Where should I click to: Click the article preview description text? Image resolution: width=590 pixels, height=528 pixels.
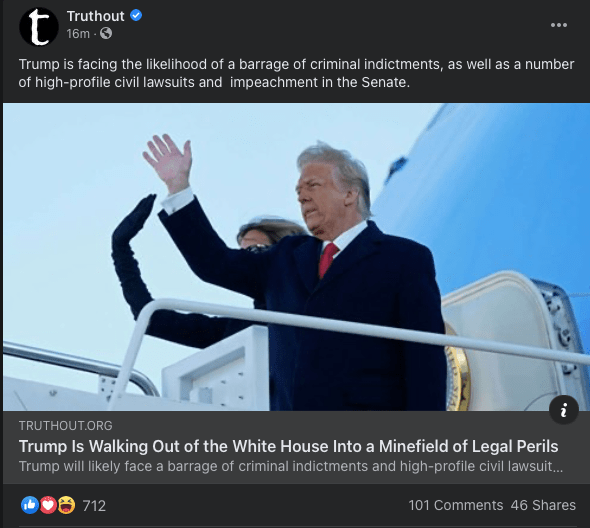291,466
